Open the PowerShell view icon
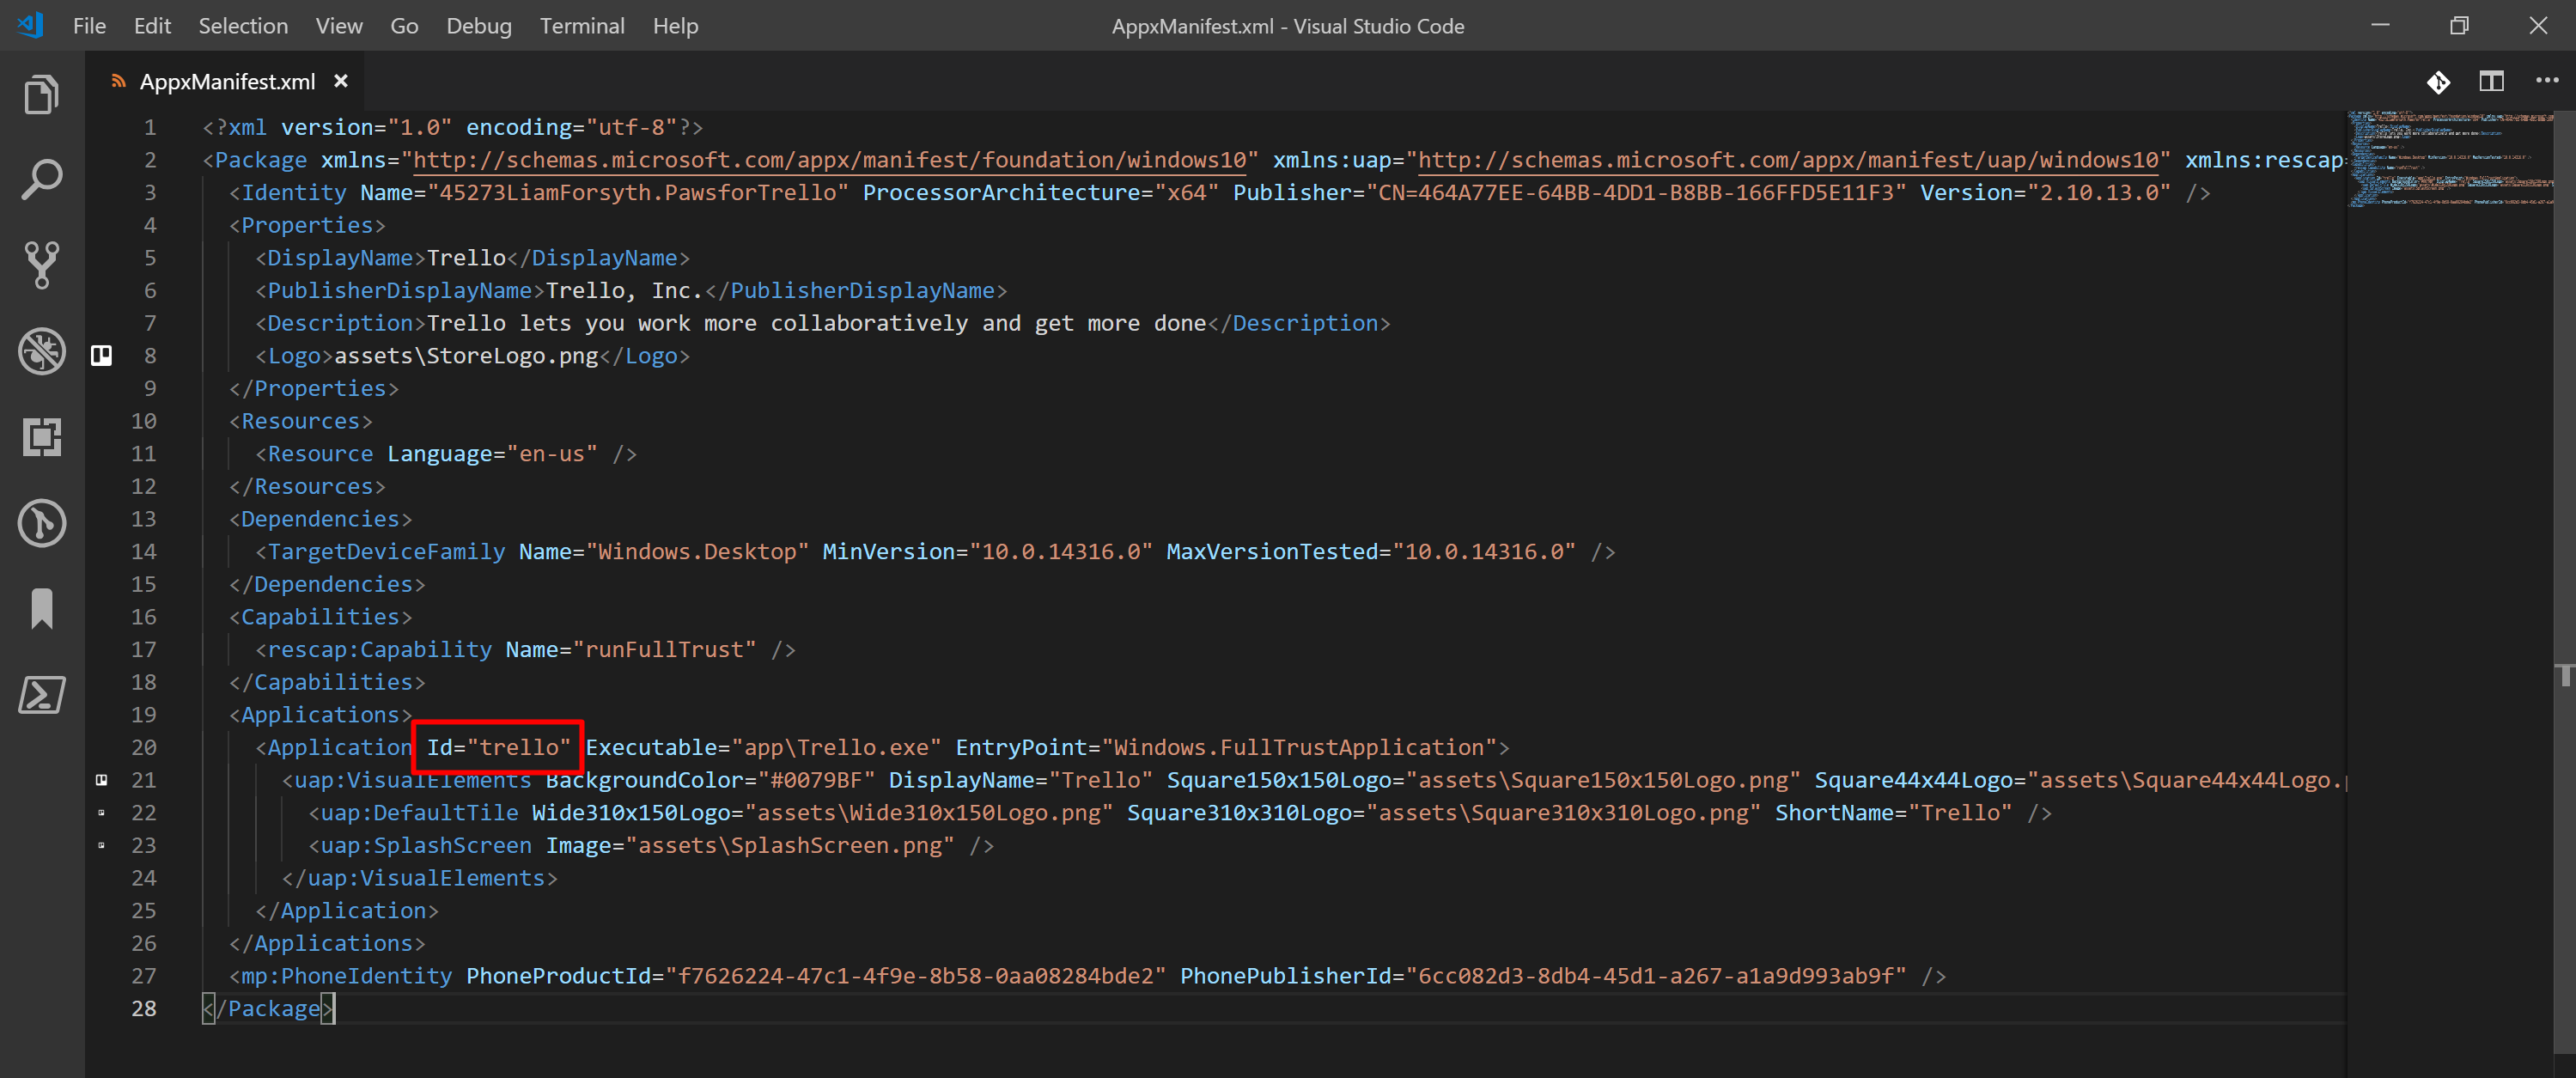The image size is (2576, 1078). tap(42, 694)
